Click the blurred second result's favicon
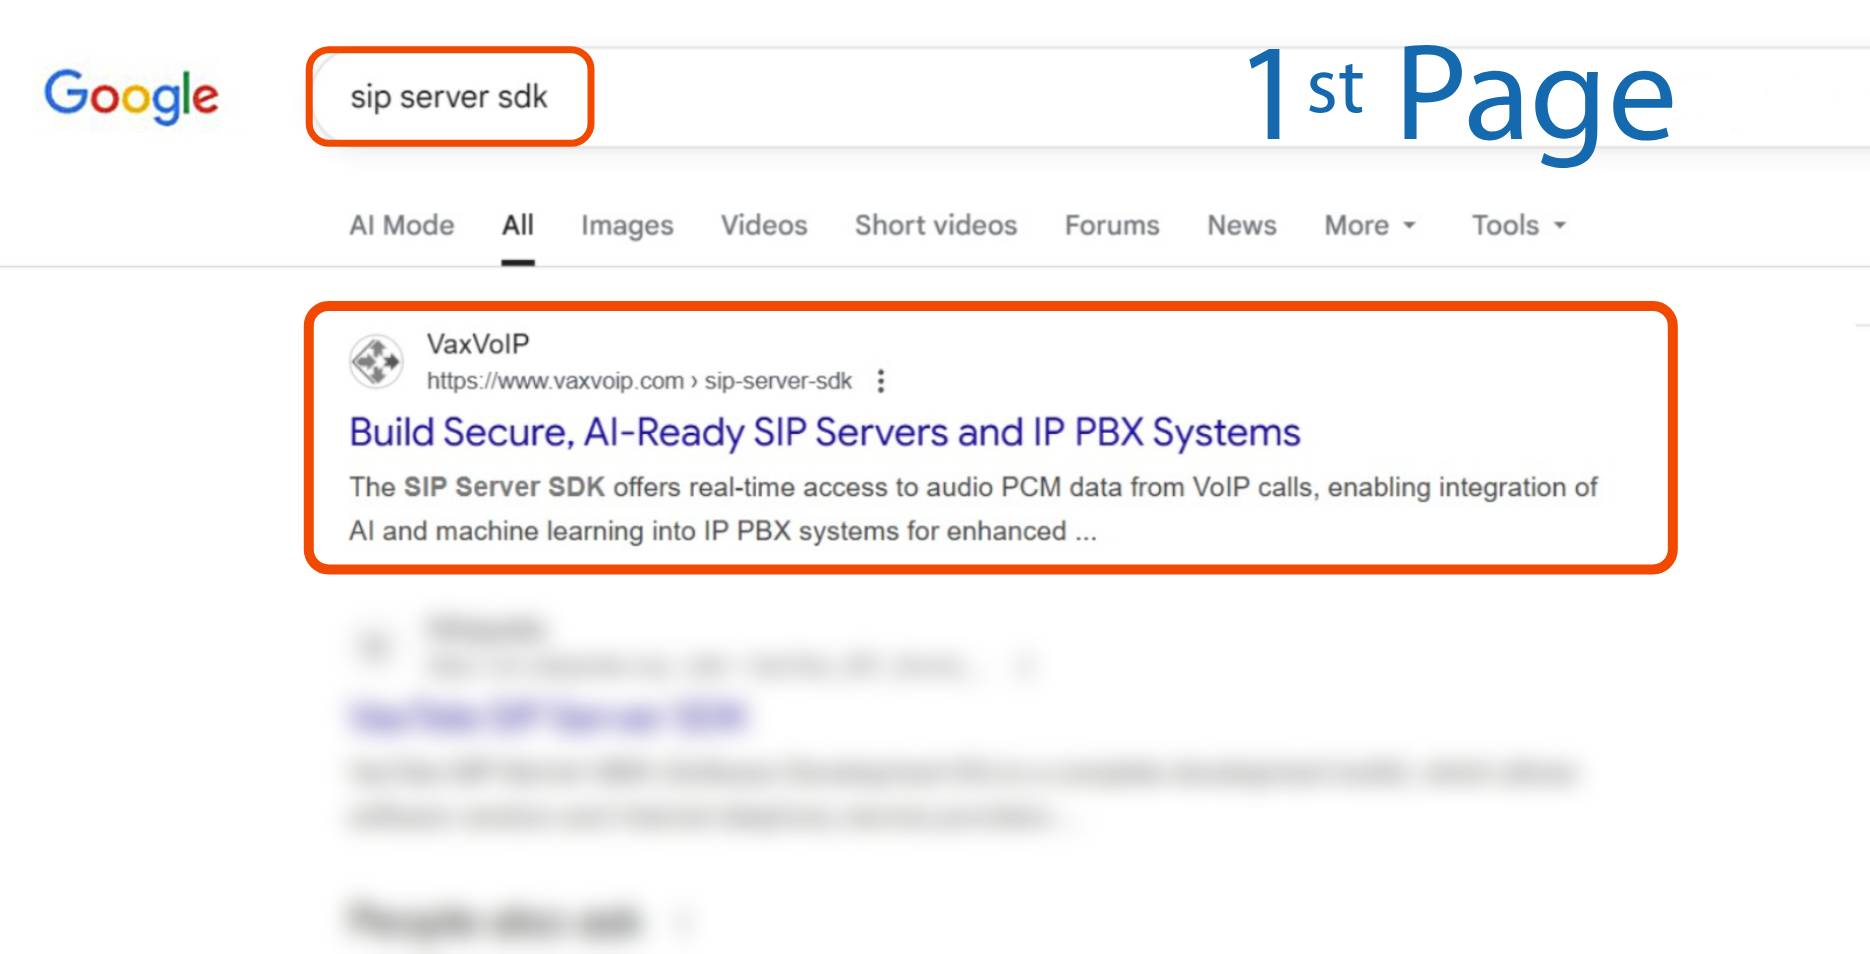The width and height of the screenshot is (1870, 954). (375, 647)
